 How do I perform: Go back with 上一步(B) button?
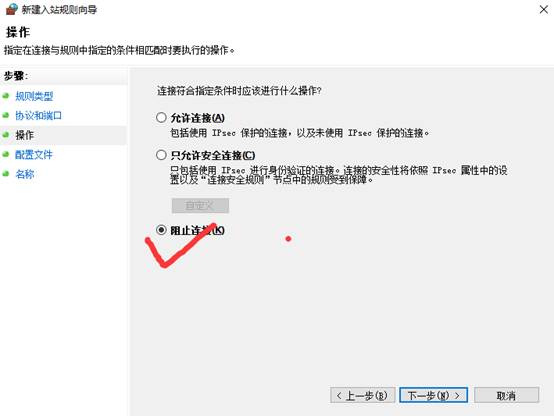click(363, 395)
